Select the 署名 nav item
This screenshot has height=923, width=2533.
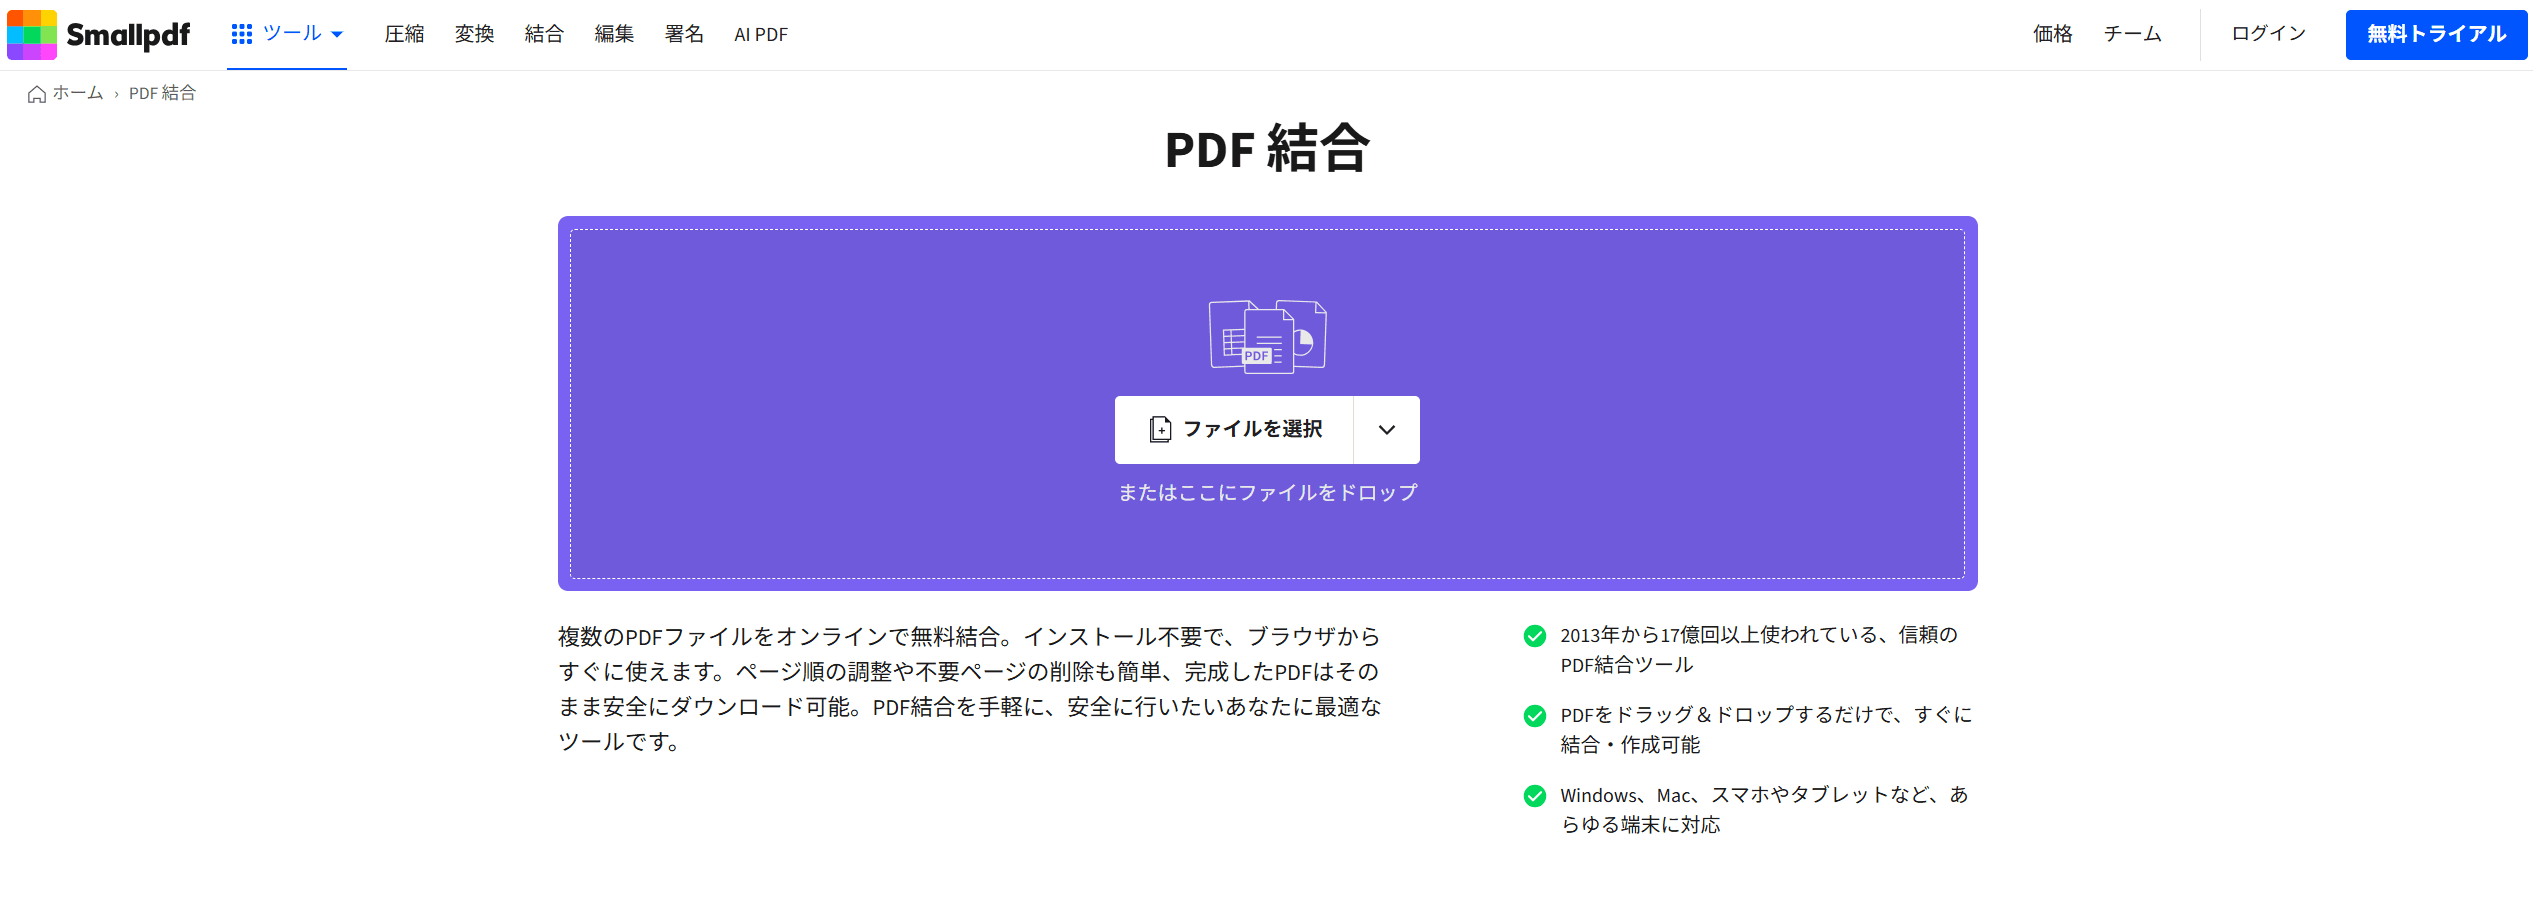(684, 33)
